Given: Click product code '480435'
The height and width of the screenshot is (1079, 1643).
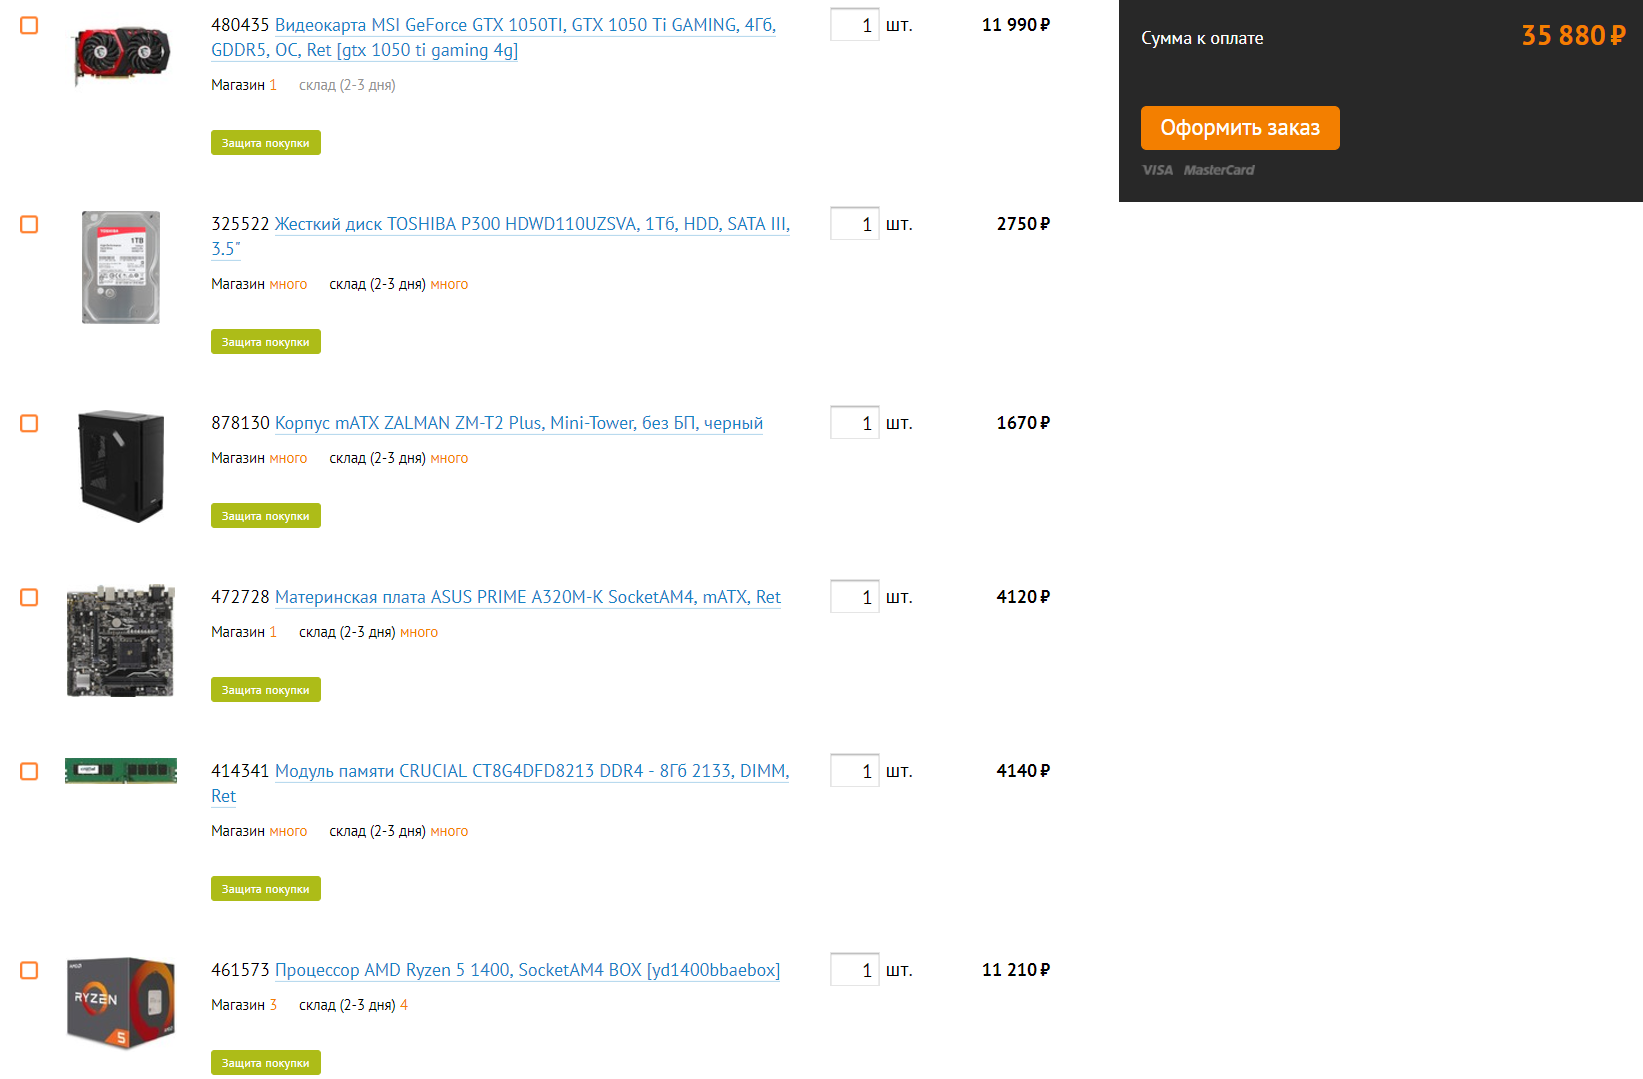Looking at the screenshot, I should point(240,25).
